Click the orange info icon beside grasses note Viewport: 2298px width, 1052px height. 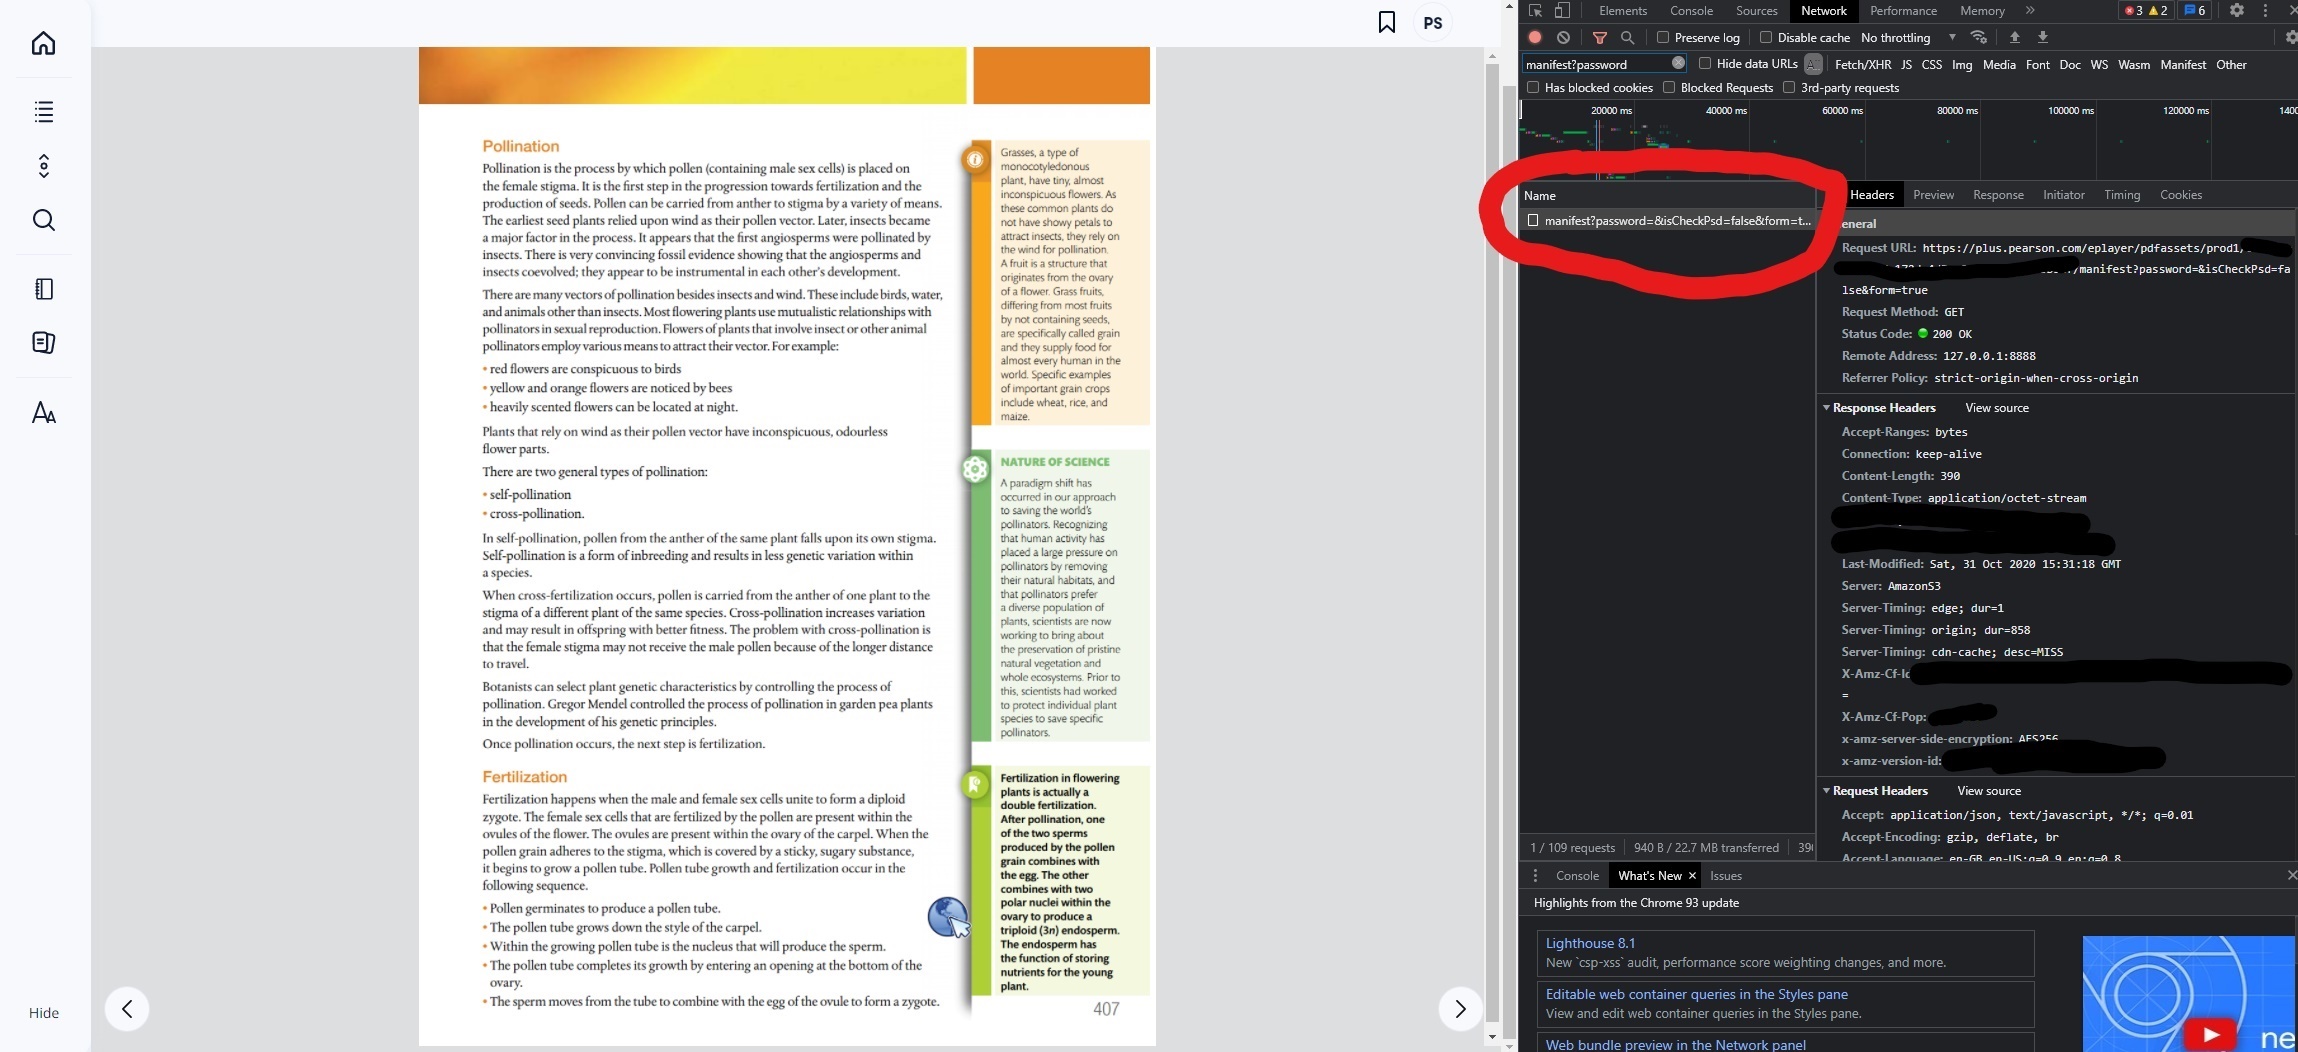pyautogui.click(x=975, y=159)
